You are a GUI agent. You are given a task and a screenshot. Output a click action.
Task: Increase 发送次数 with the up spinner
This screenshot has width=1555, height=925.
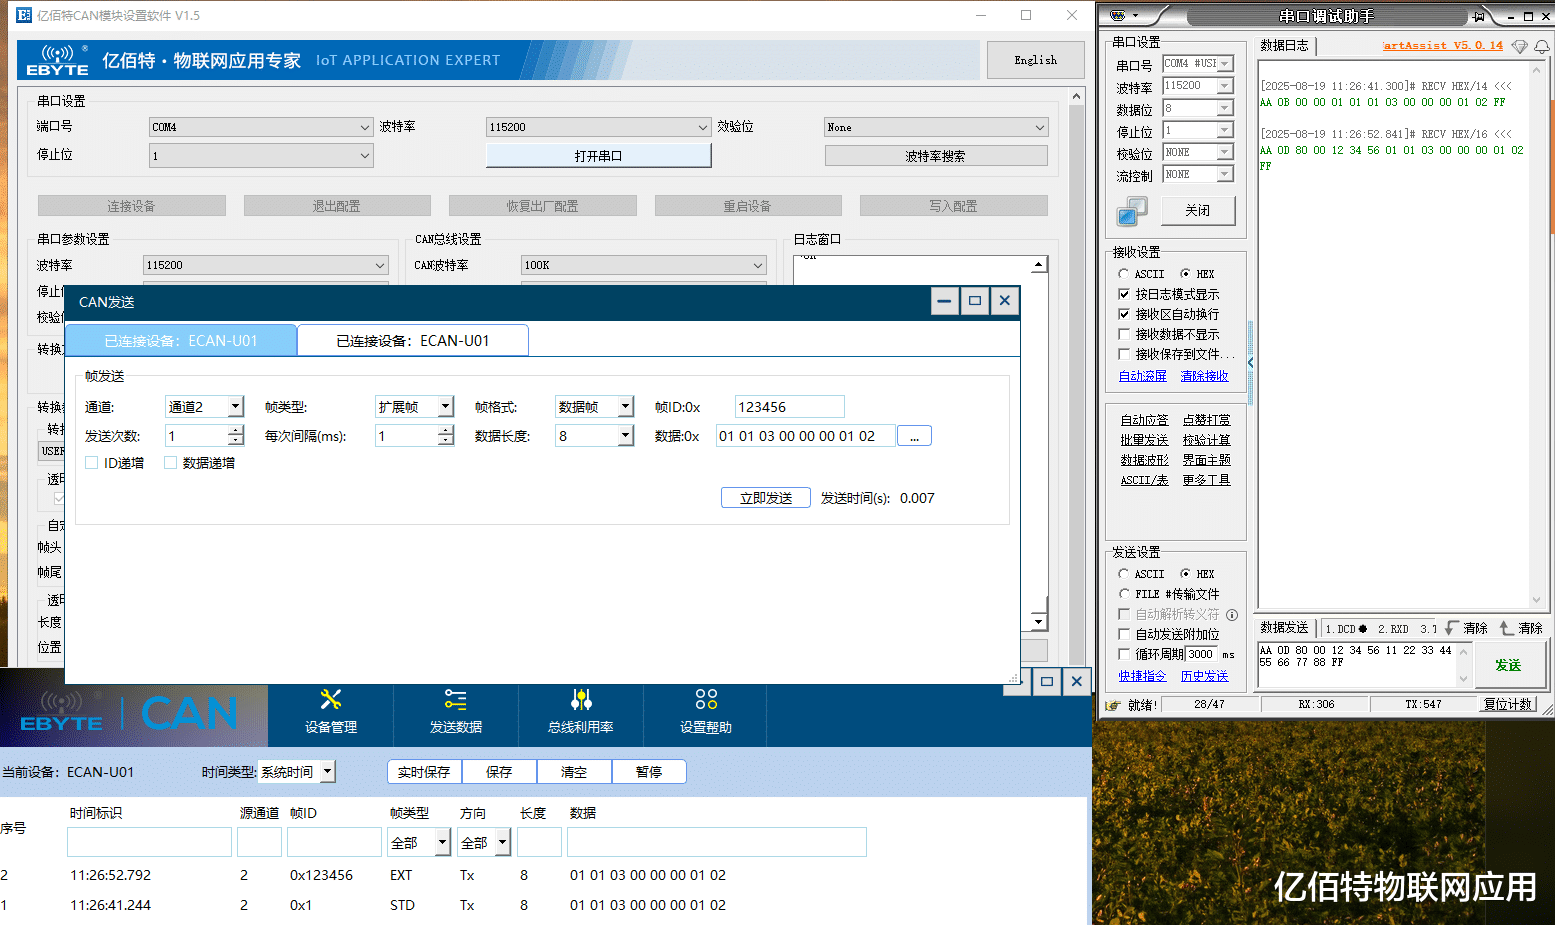(x=236, y=430)
